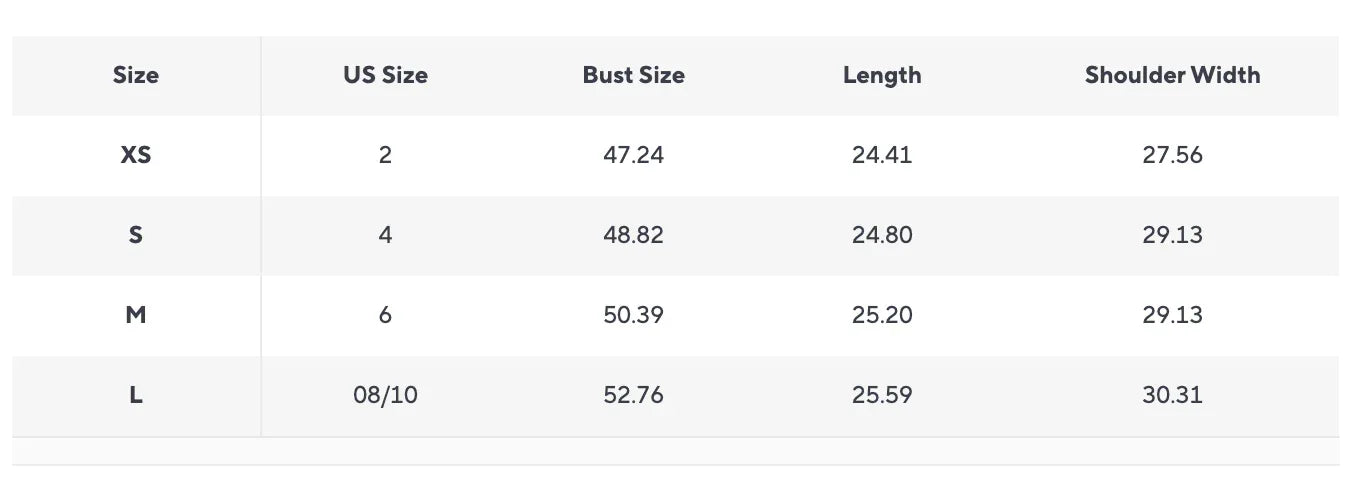Select the XS size row label

(x=136, y=155)
